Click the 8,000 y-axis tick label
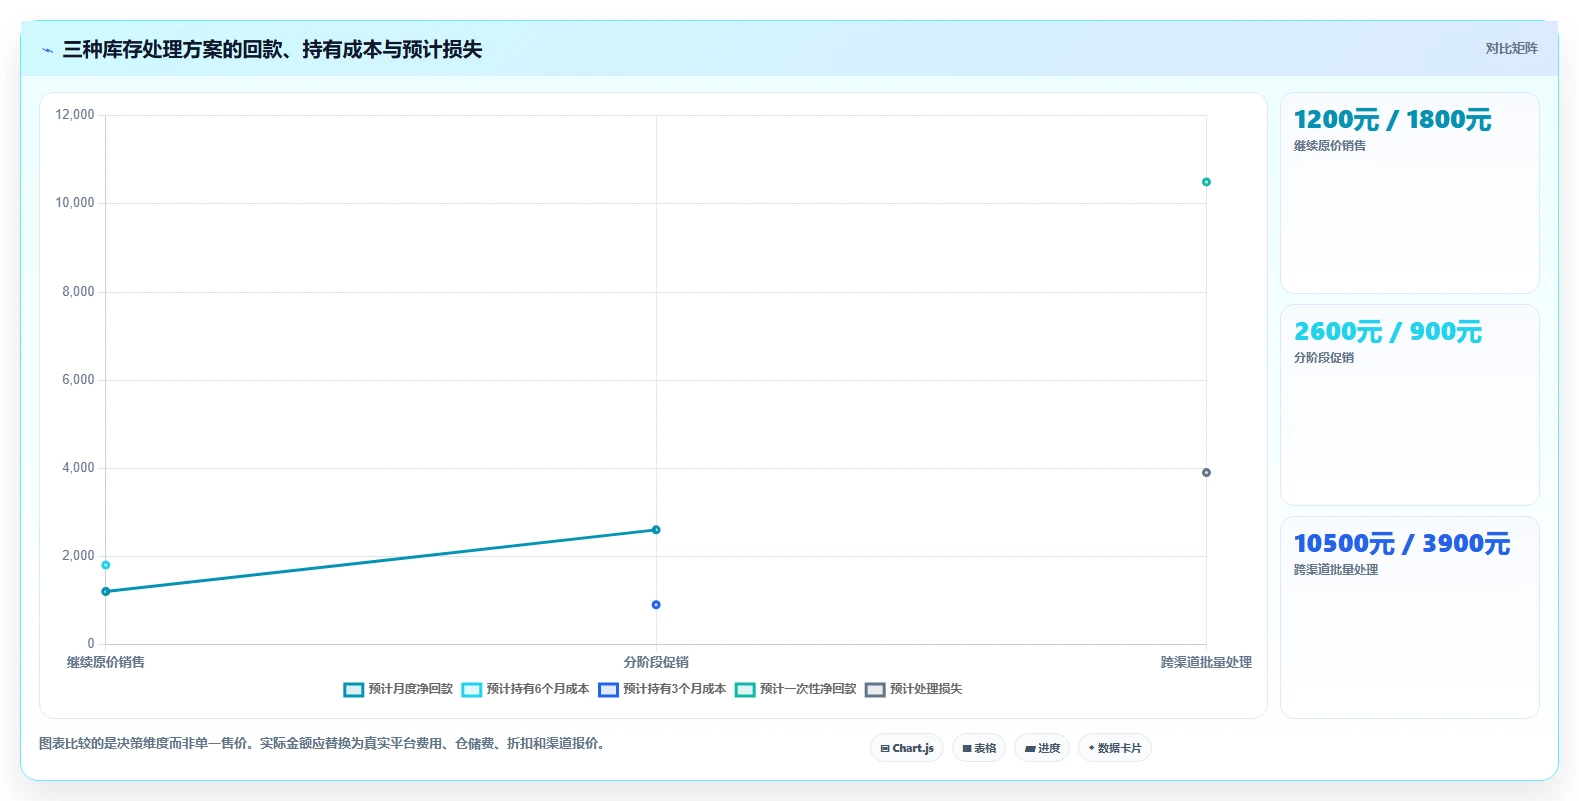 coord(78,292)
